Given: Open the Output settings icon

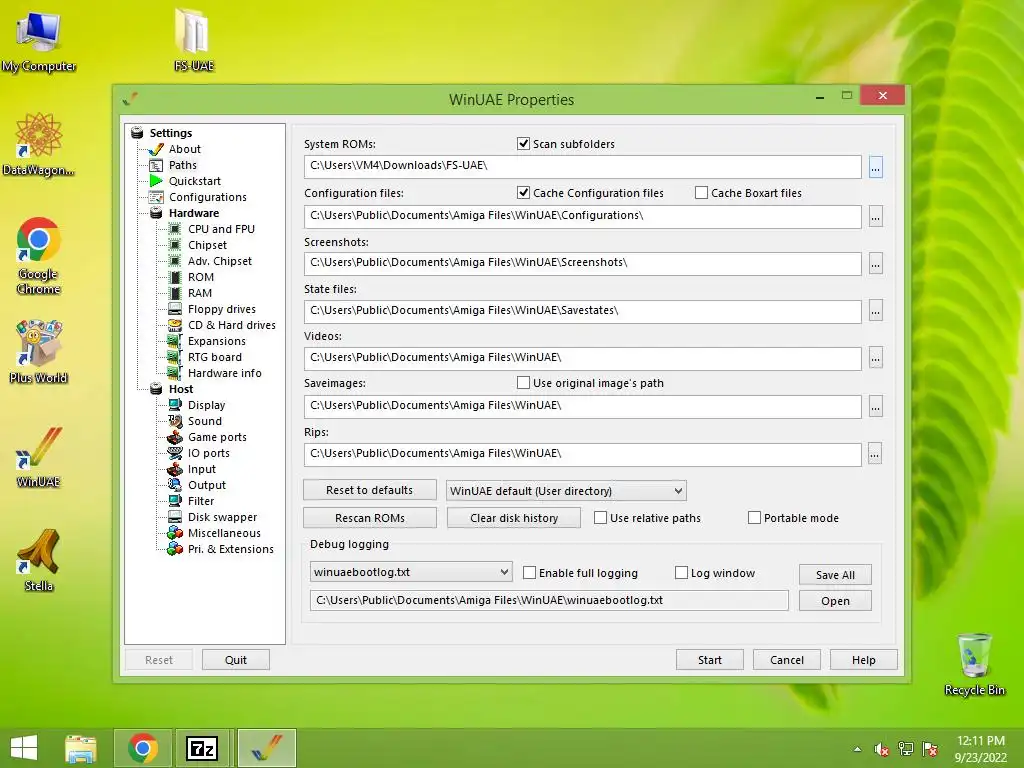Looking at the screenshot, I should click(x=175, y=485).
